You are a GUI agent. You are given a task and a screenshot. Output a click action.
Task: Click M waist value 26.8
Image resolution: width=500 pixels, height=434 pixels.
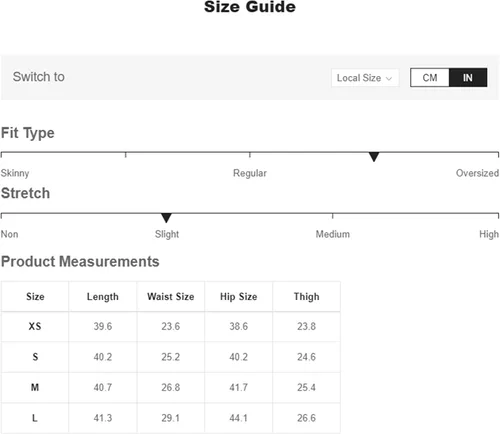click(x=171, y=387)
